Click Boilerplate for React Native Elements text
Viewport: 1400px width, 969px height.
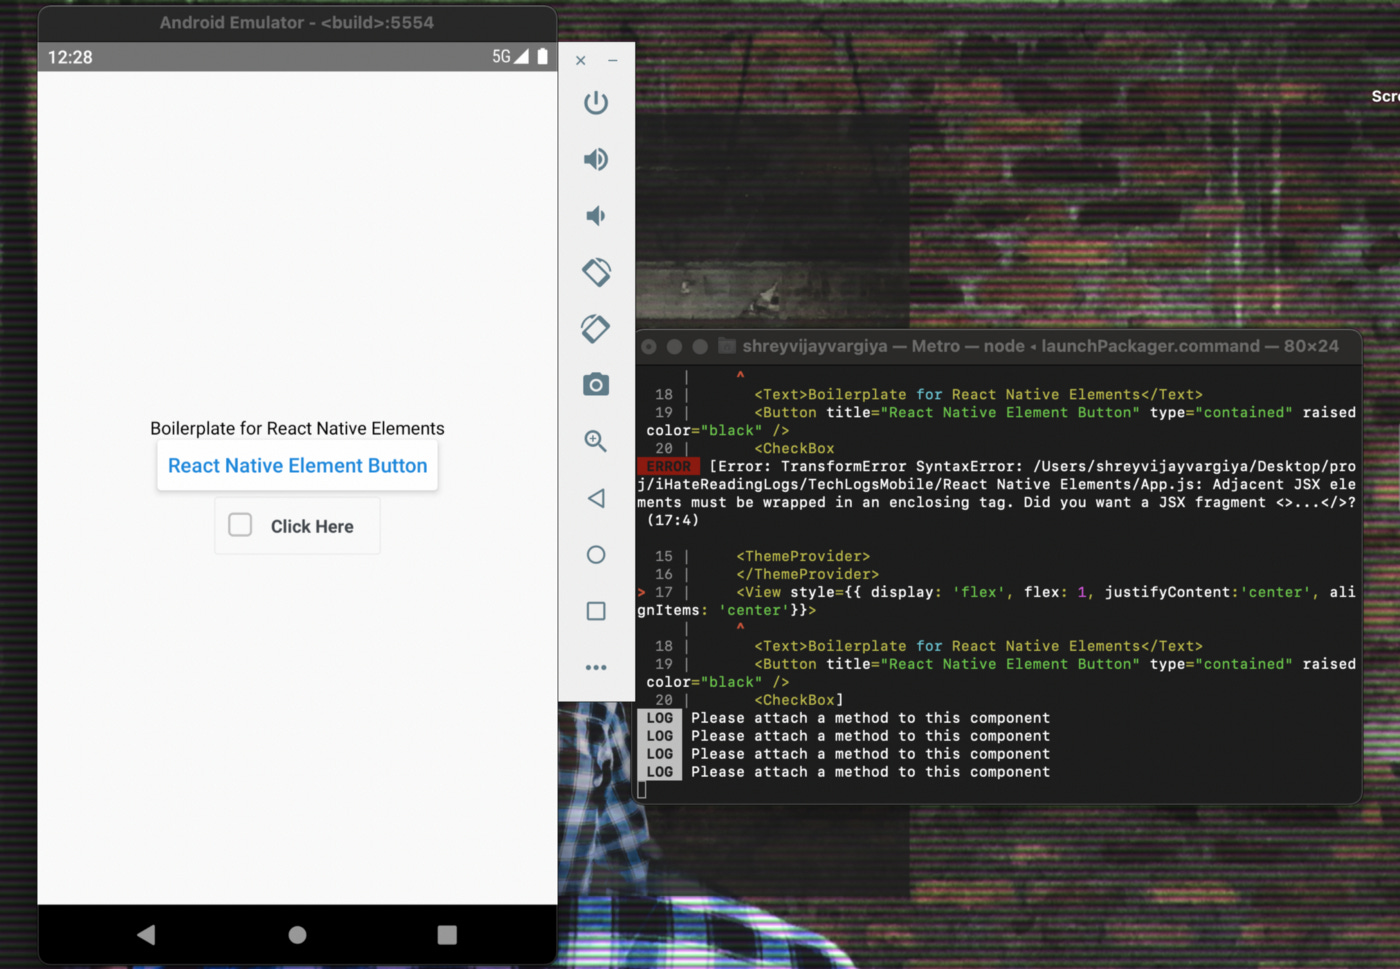point(297,428)
